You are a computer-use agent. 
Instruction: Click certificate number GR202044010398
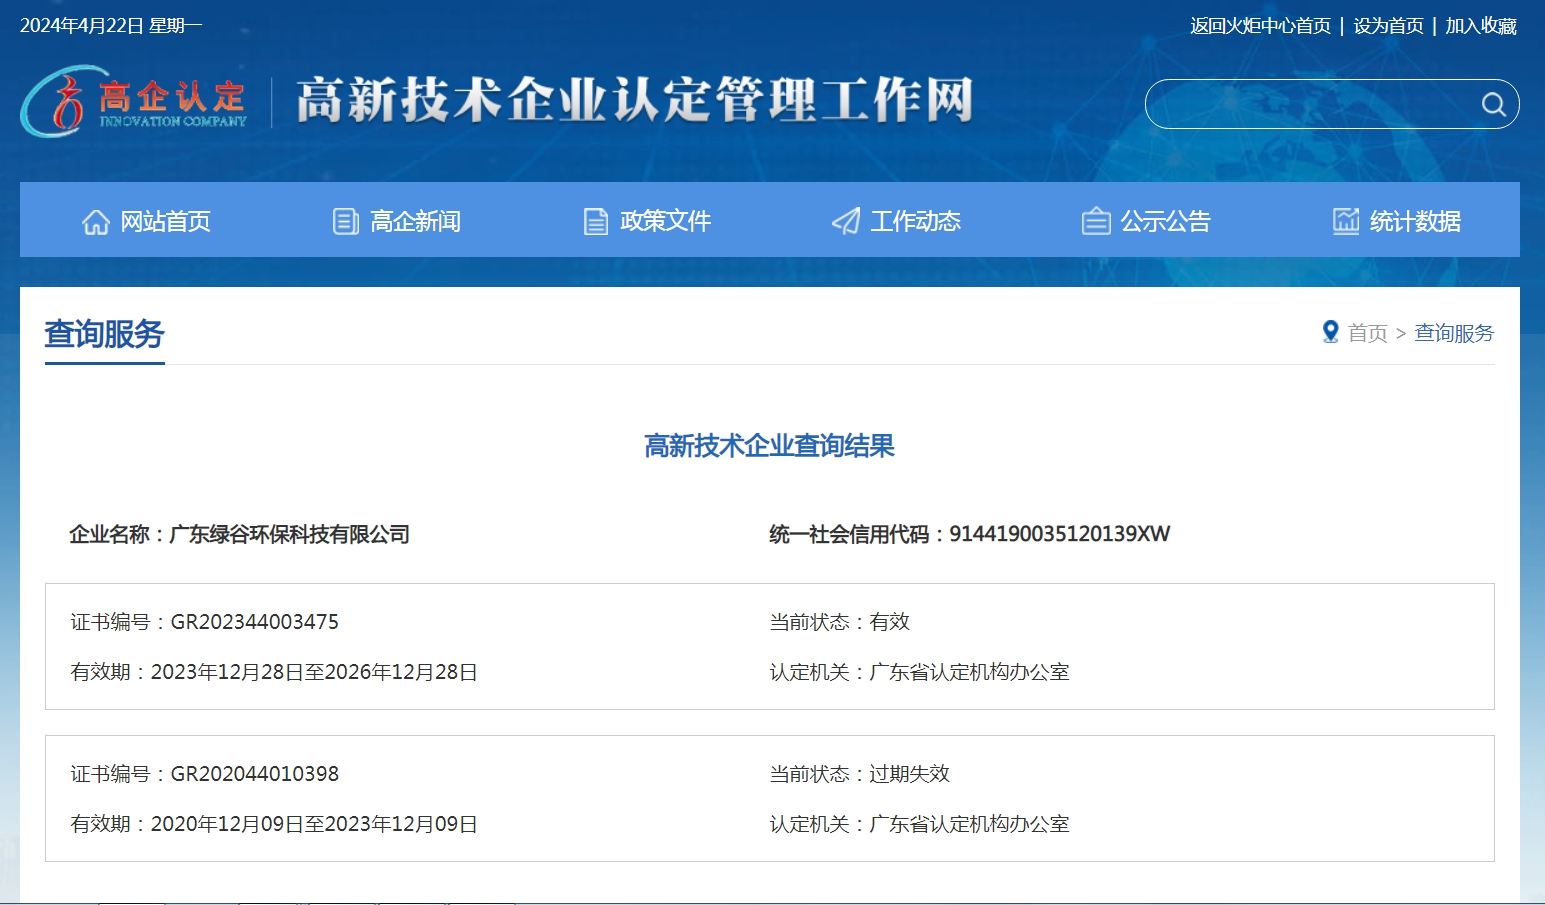(x=255, y=774)
